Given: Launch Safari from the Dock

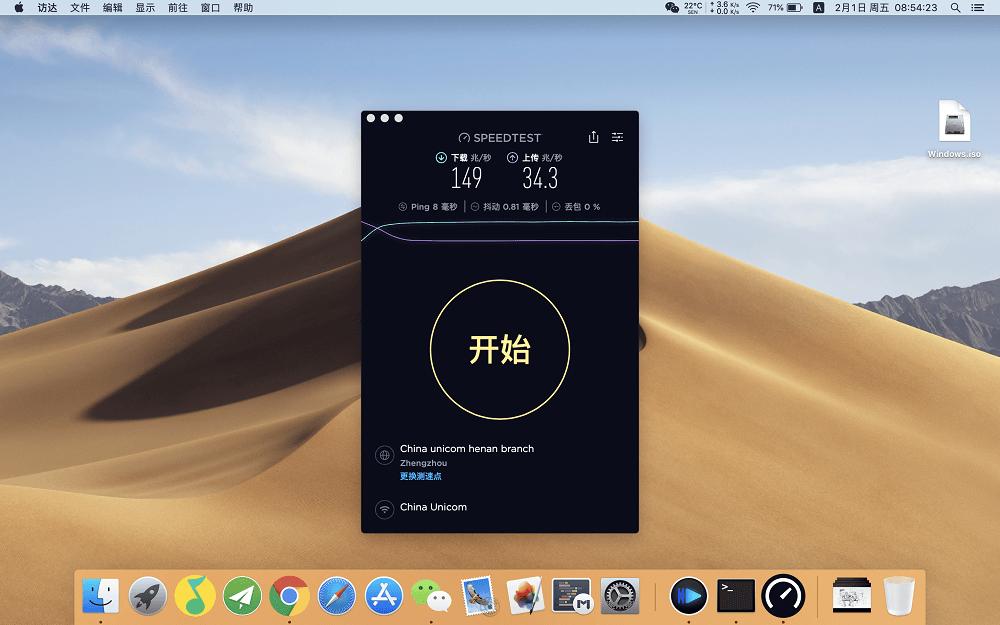Looking at the screenshot, I should (337, 595).
